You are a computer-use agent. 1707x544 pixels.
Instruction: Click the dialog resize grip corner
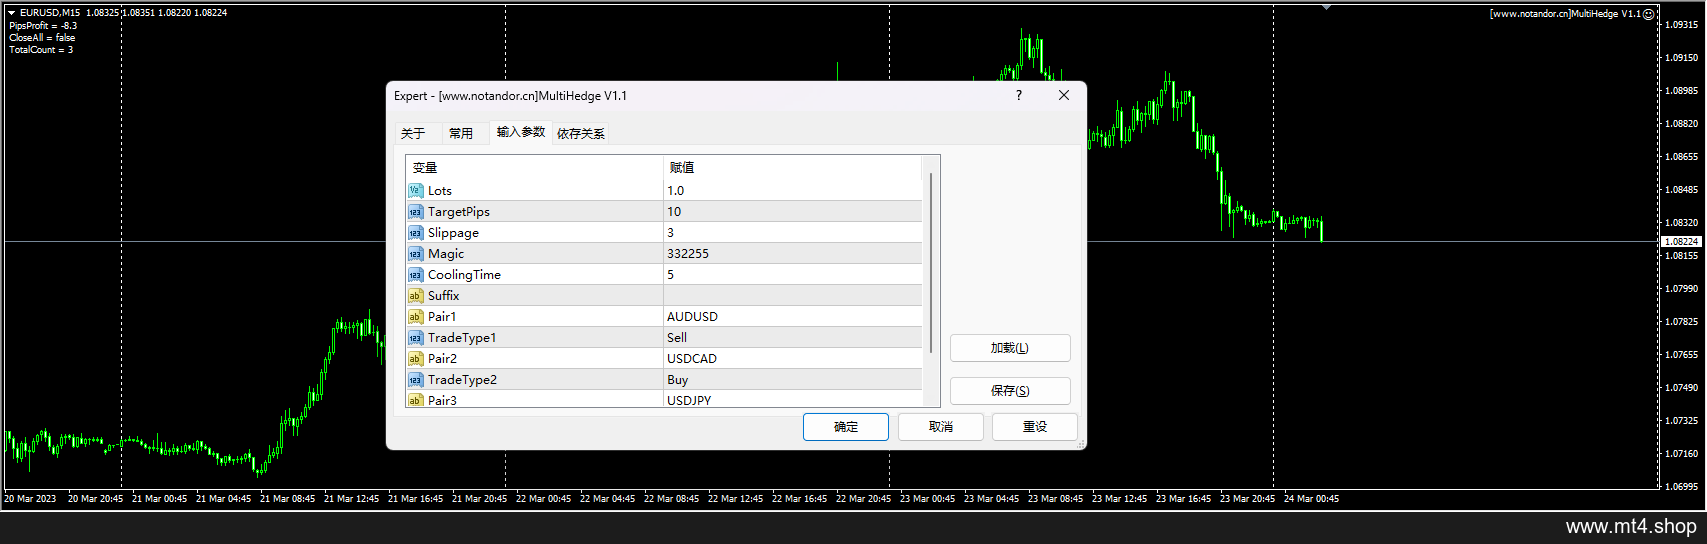coord(1080,444)
